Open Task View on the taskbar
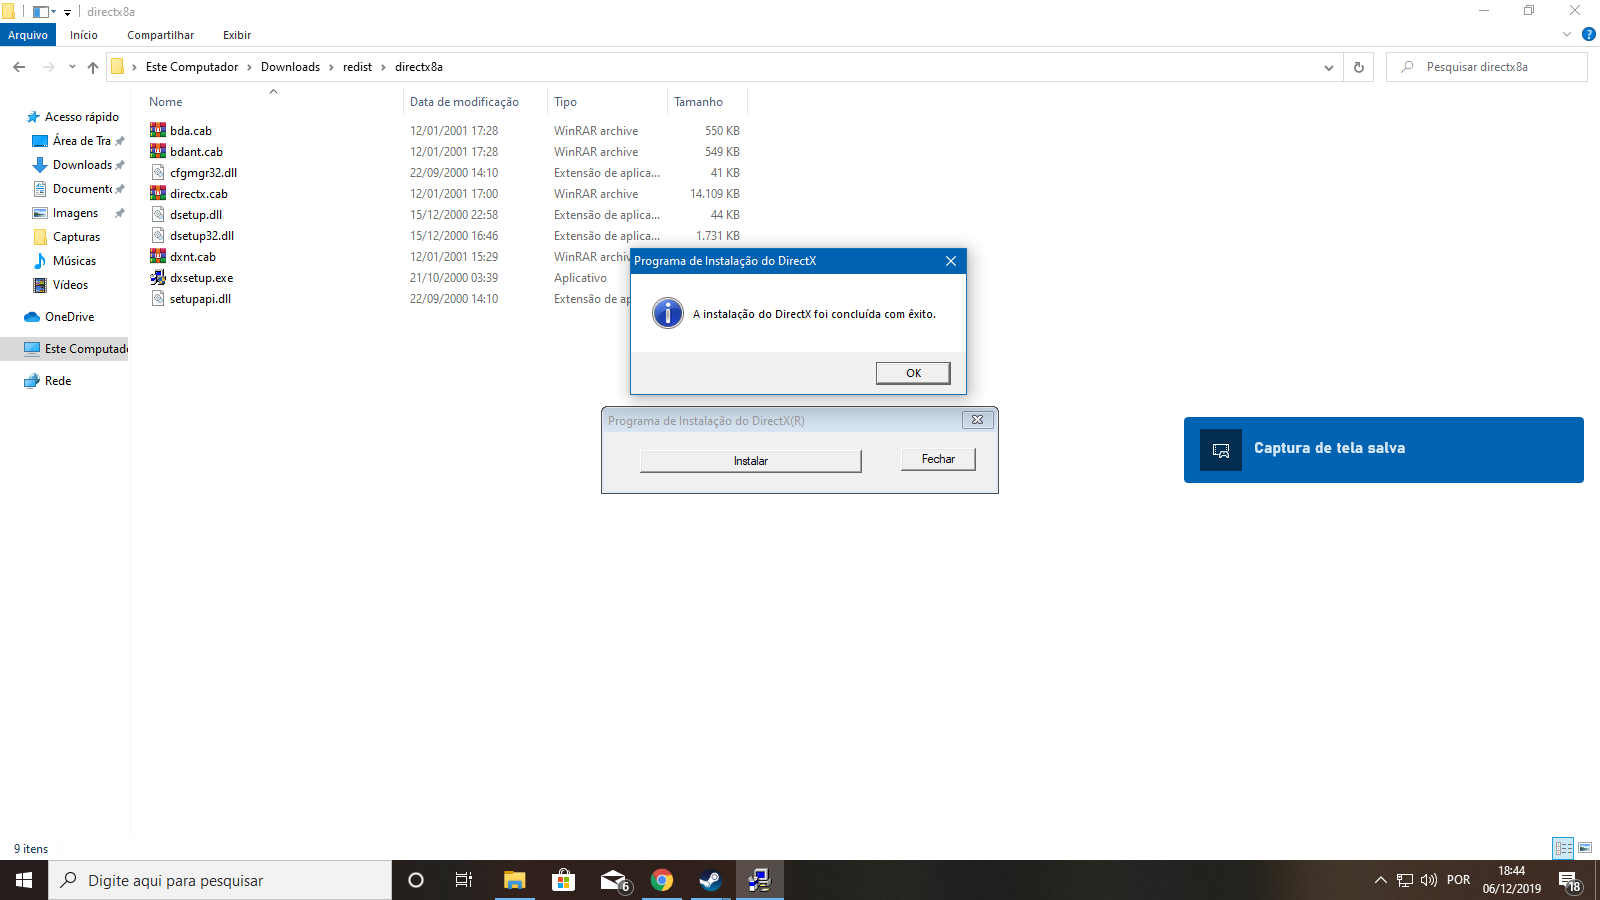 463,880
